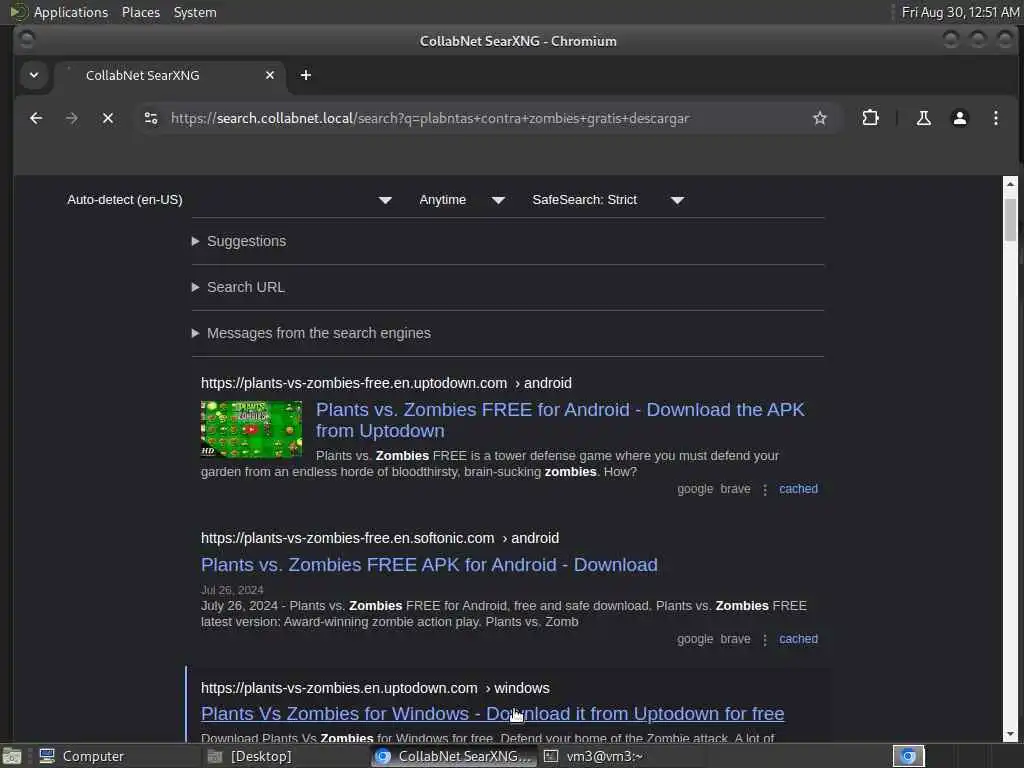The height and width of the screenshot is (768, 1024).
Task: Click show desktop icon in taskbar
Action: pyautogui.click(x=12, y=756)
